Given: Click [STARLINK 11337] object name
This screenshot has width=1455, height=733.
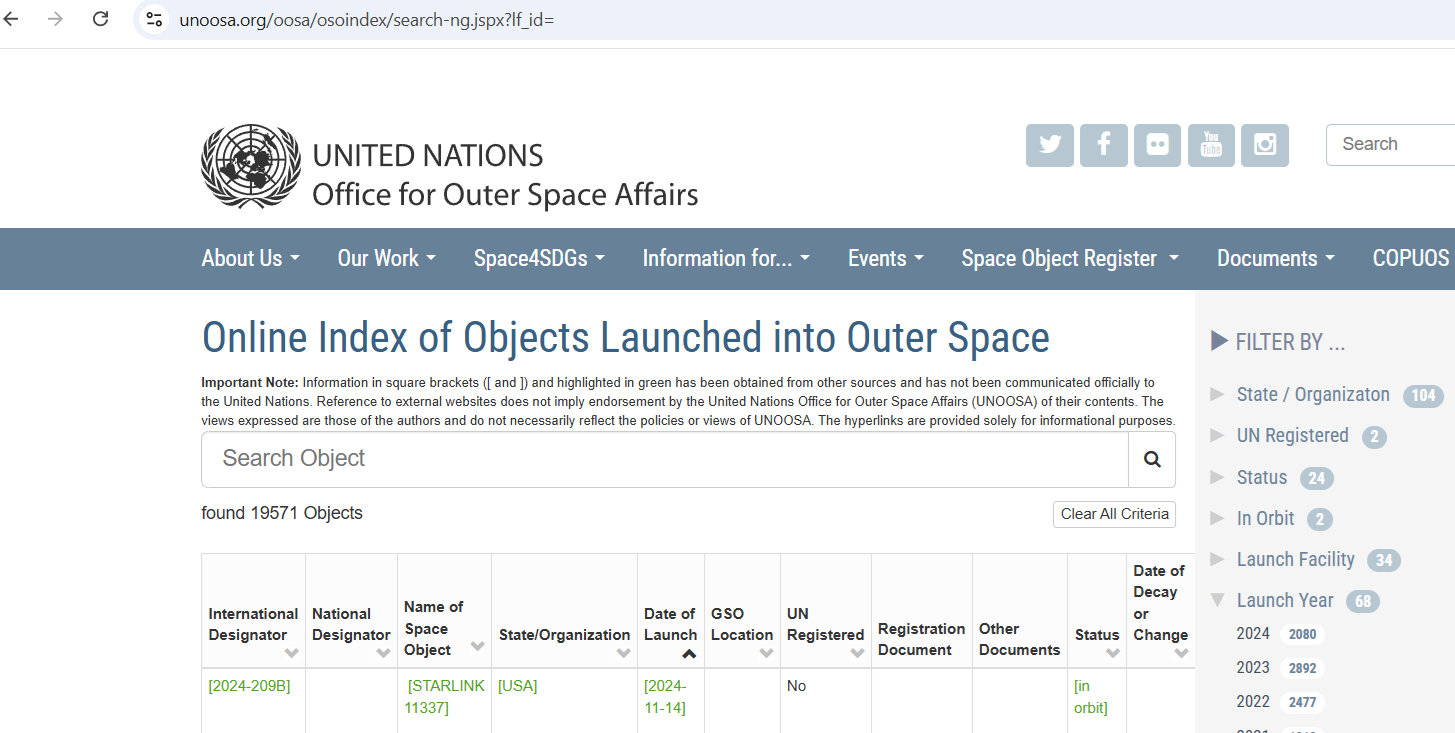Looking at the screenshot, I should 445,697.
